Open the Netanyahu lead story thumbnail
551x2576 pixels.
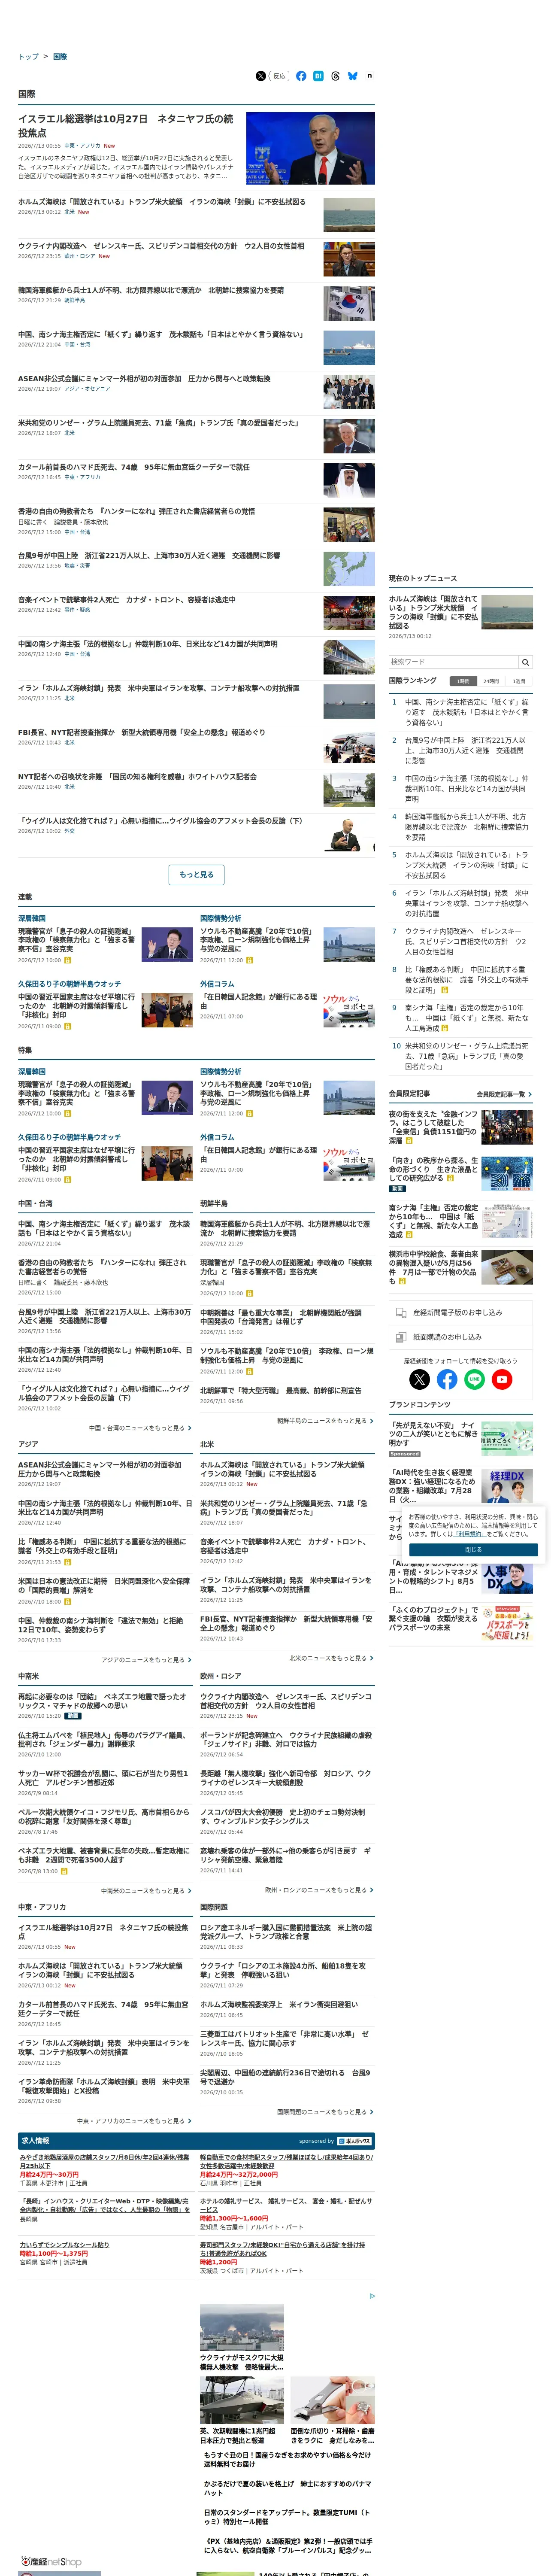pyautogui.click(x=310, y=148)
